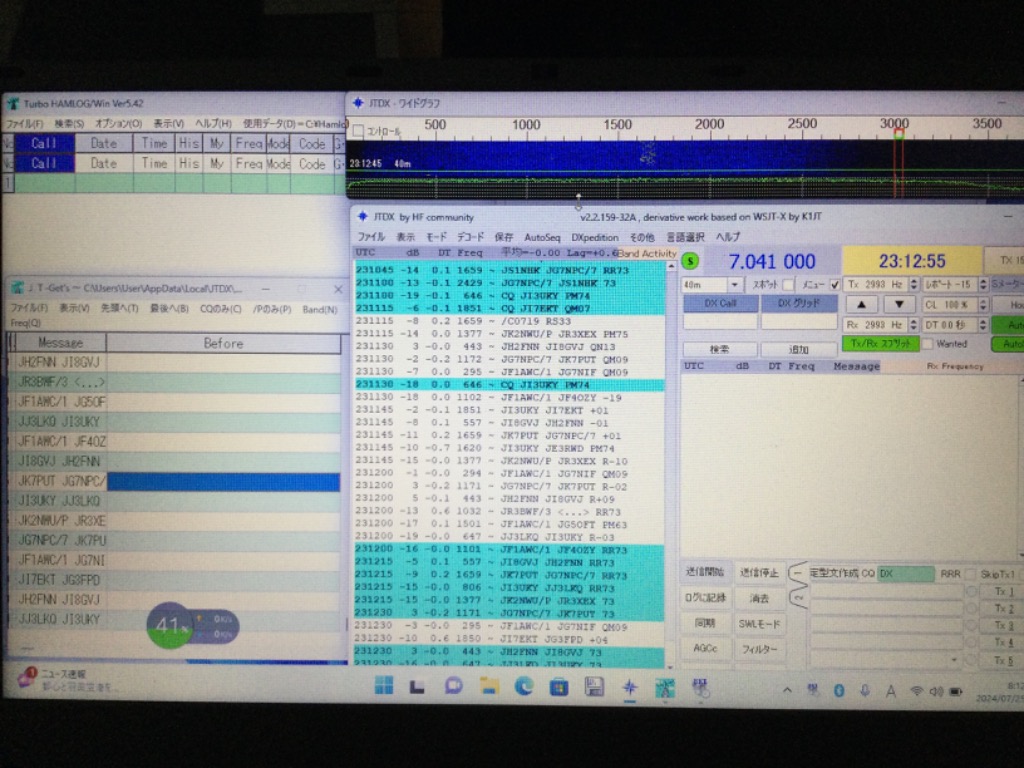Click the Call column header in HAMLOG
The height and width of the screenshot is (768, 1024).
pos(44,143)
